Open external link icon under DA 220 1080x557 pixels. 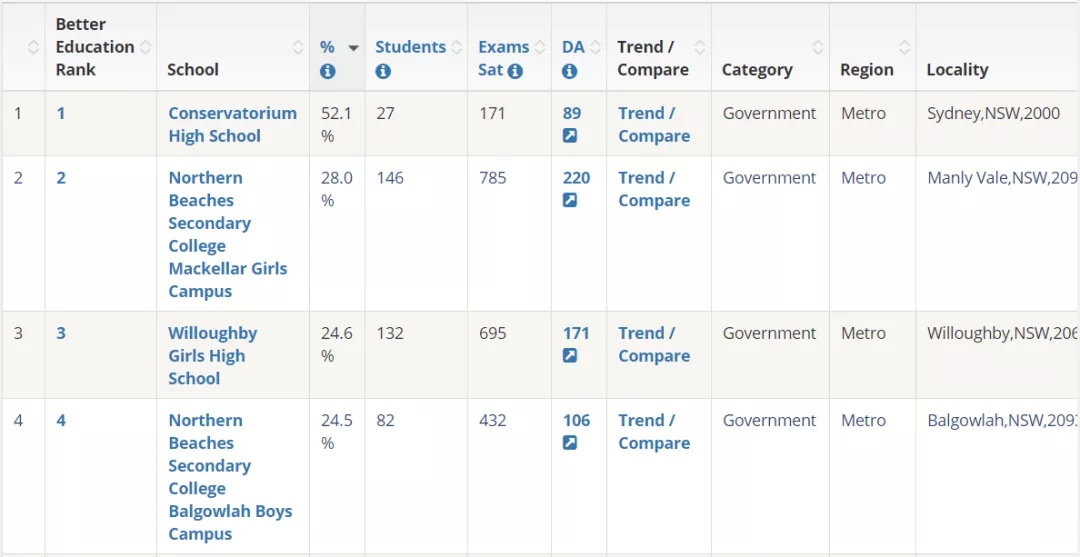pyautogui.click(x=570, y=200)
